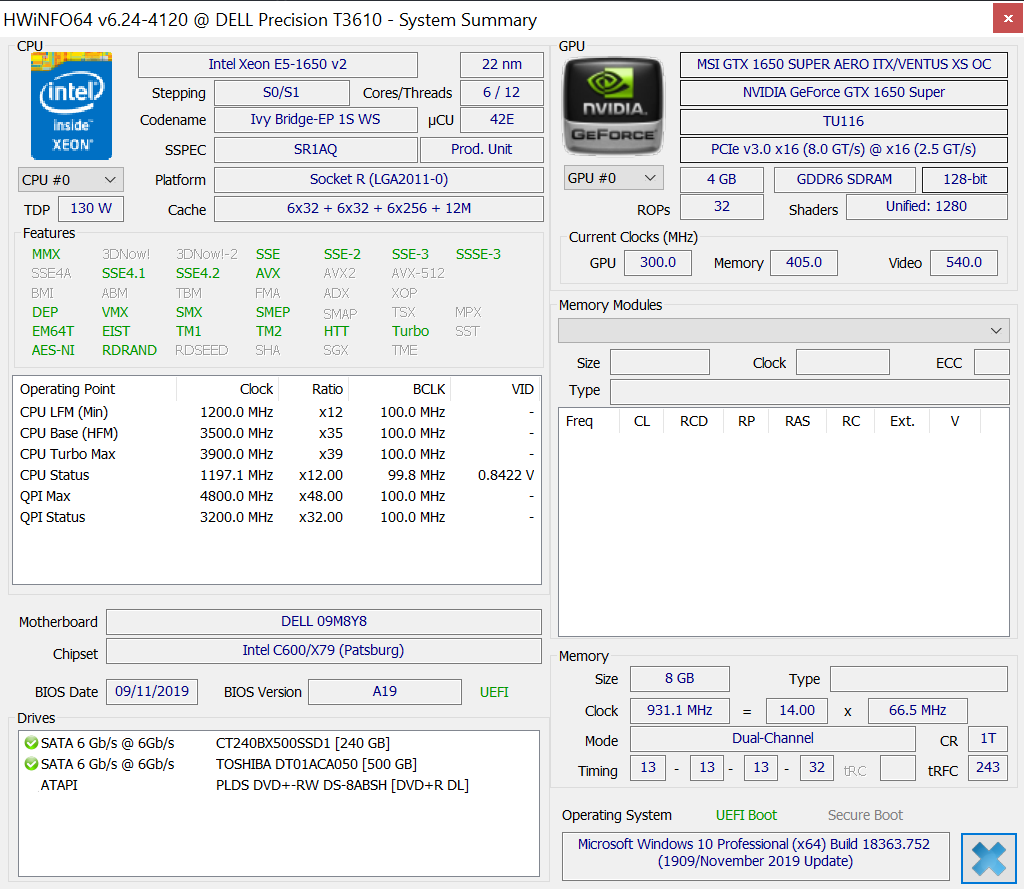Click the memory clock 931.1 MHz value
Image resolution: width=1024 pixels, height=889 pixels.
click(679, 711)
